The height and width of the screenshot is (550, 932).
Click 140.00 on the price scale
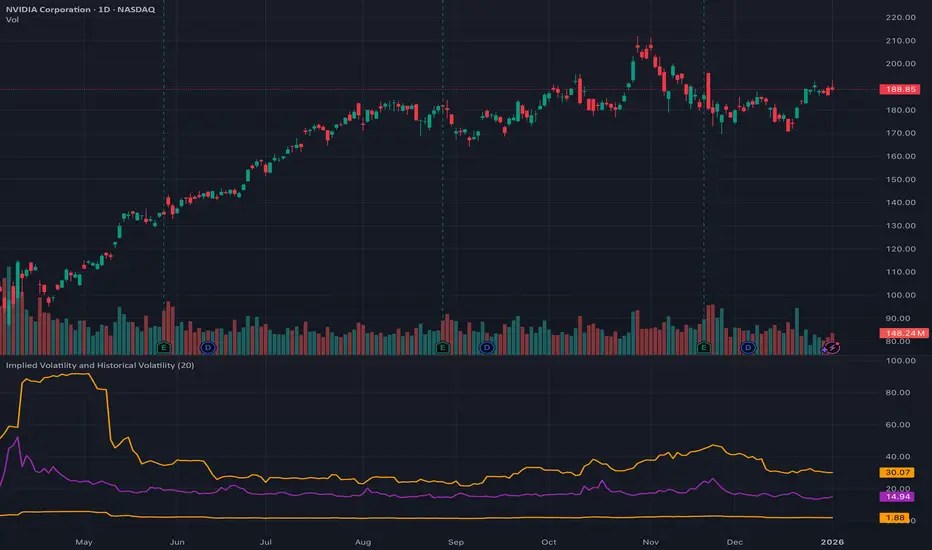coord(900,203)
